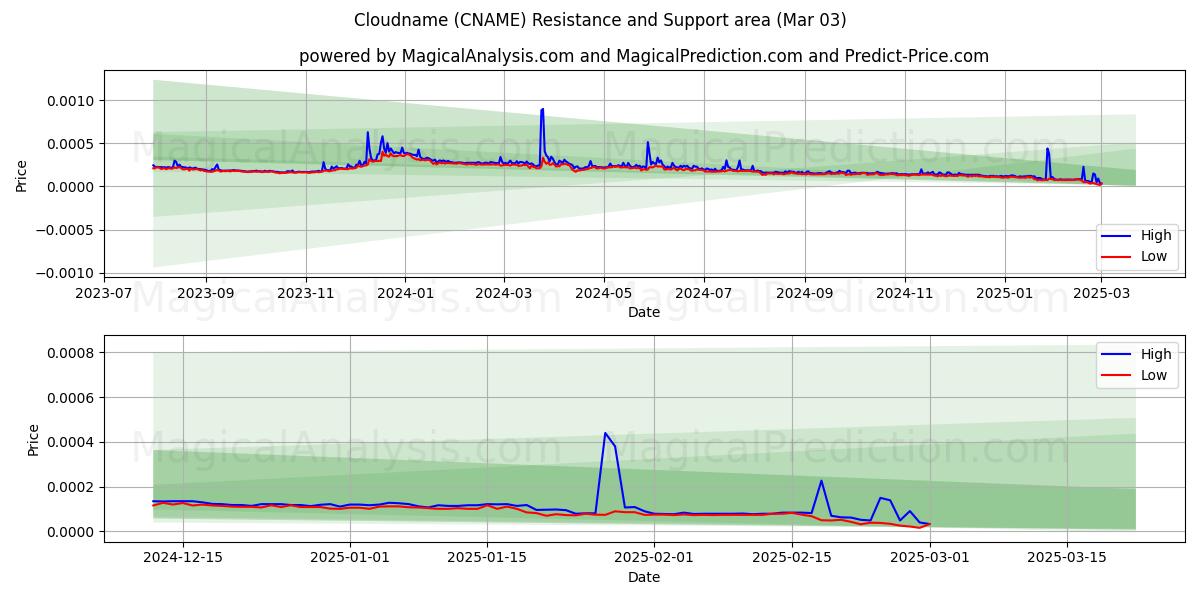Click 'Low' in the upper chart legend
Screen dimensions: 1200x600
(x=1155, y=256)
